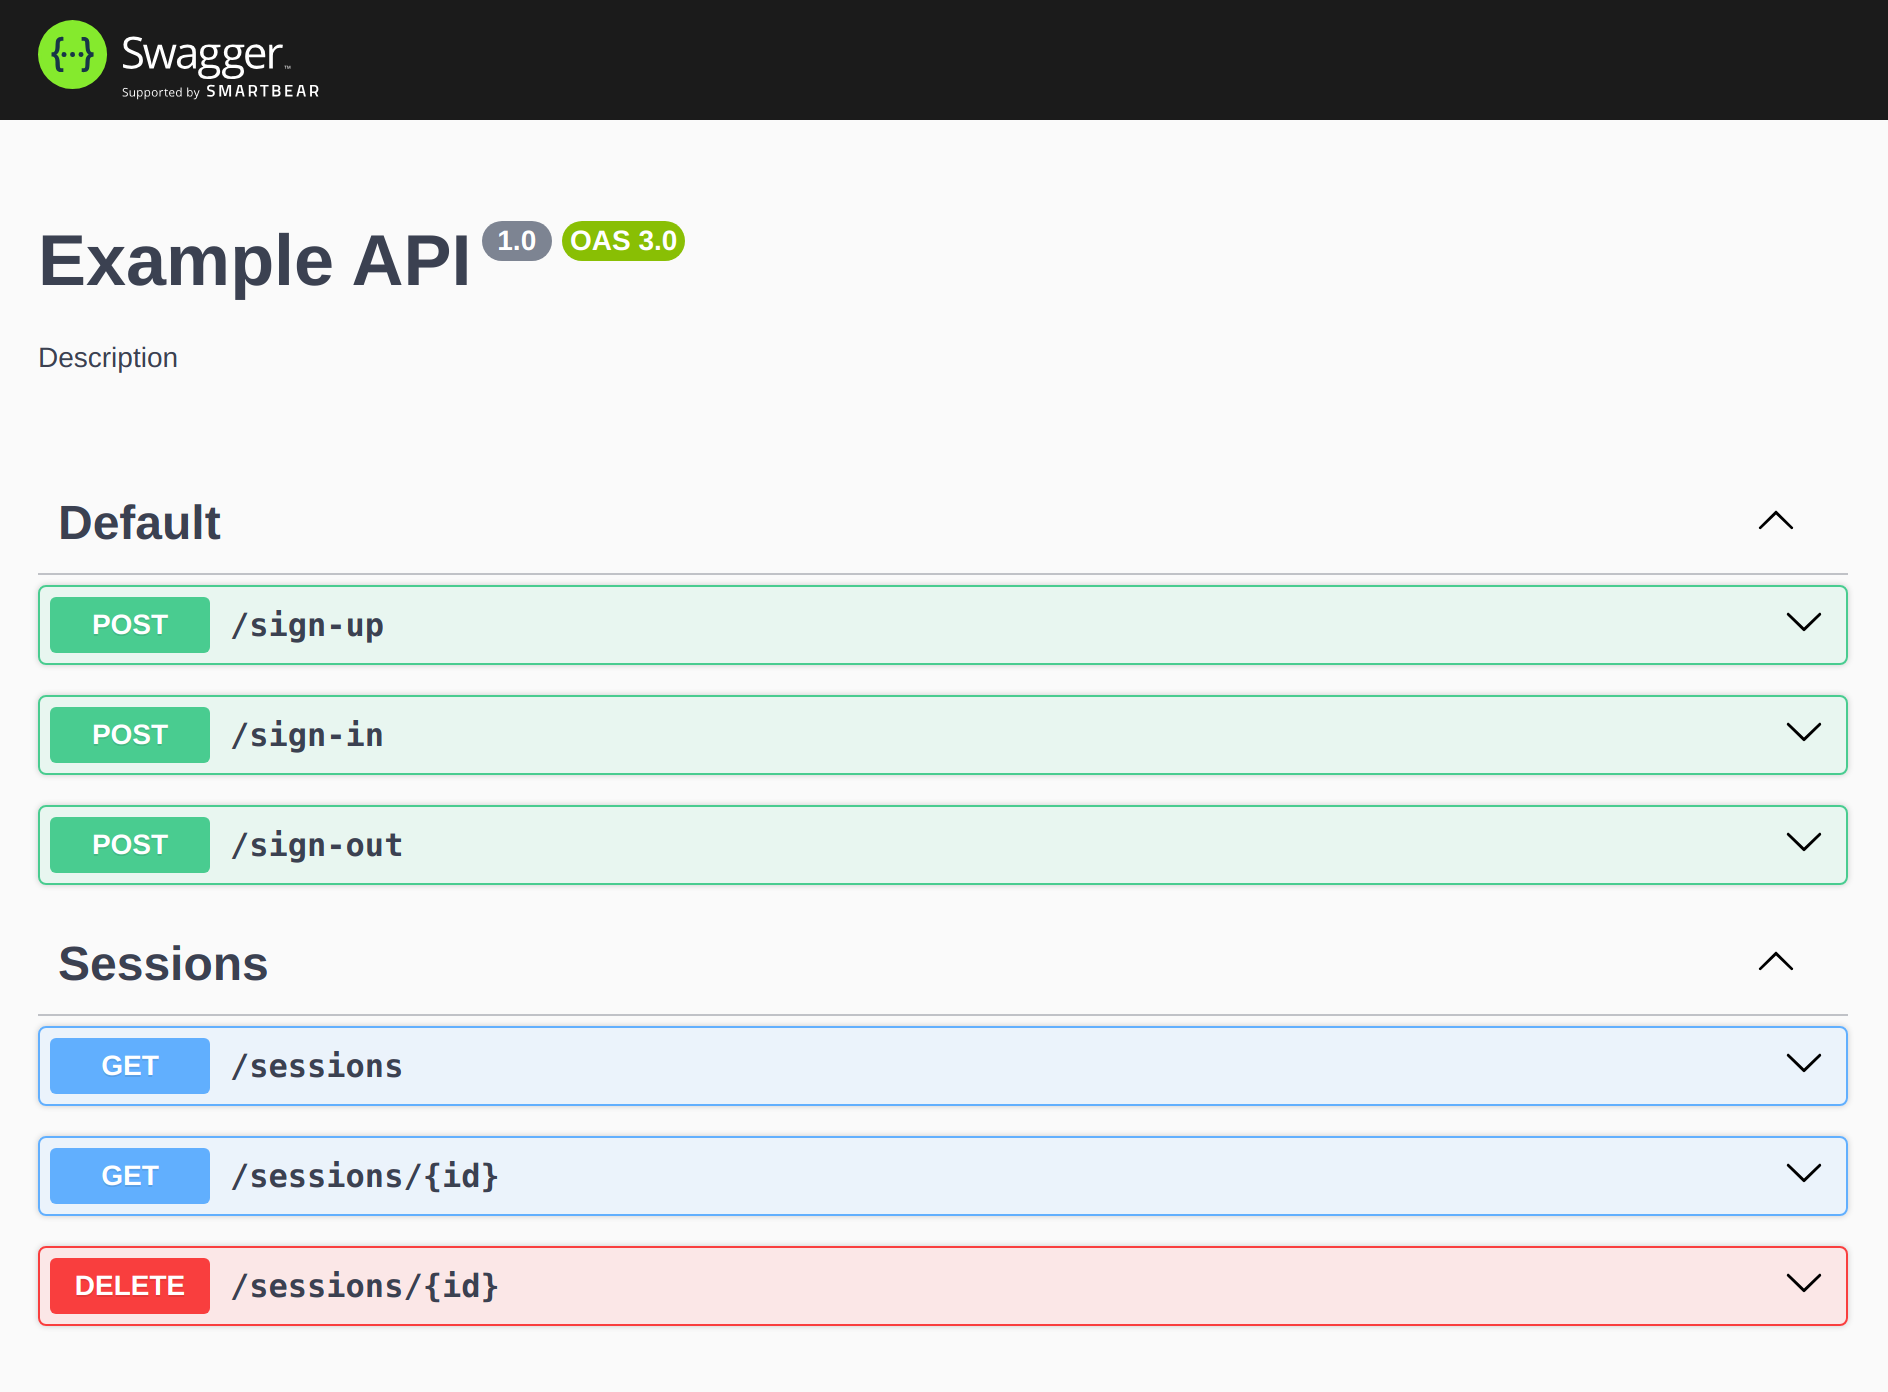Open the DELETE /sessions/{id} path link
This screenshot has width=1888, height=1392.
(x=365, y=1287)
